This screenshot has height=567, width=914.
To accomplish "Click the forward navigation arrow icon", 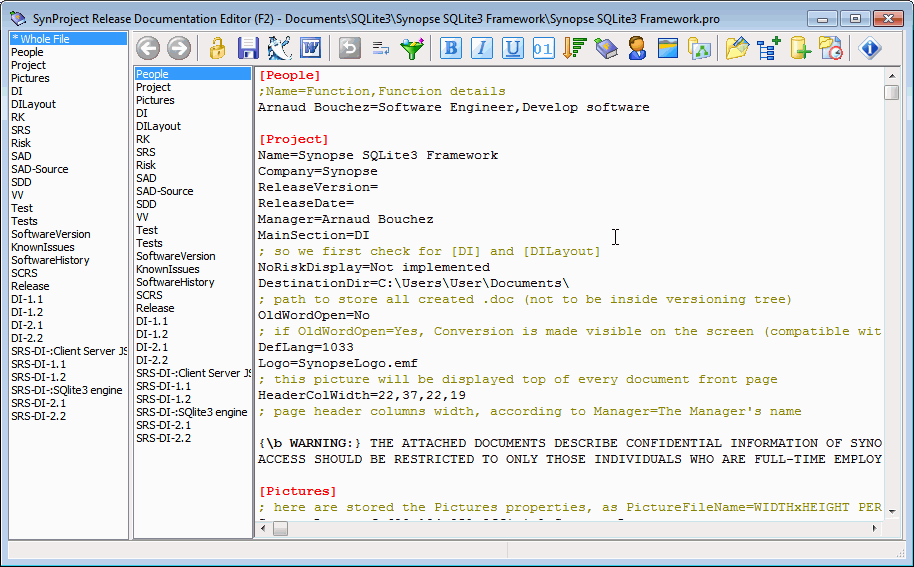I will (x=179, y=48).
